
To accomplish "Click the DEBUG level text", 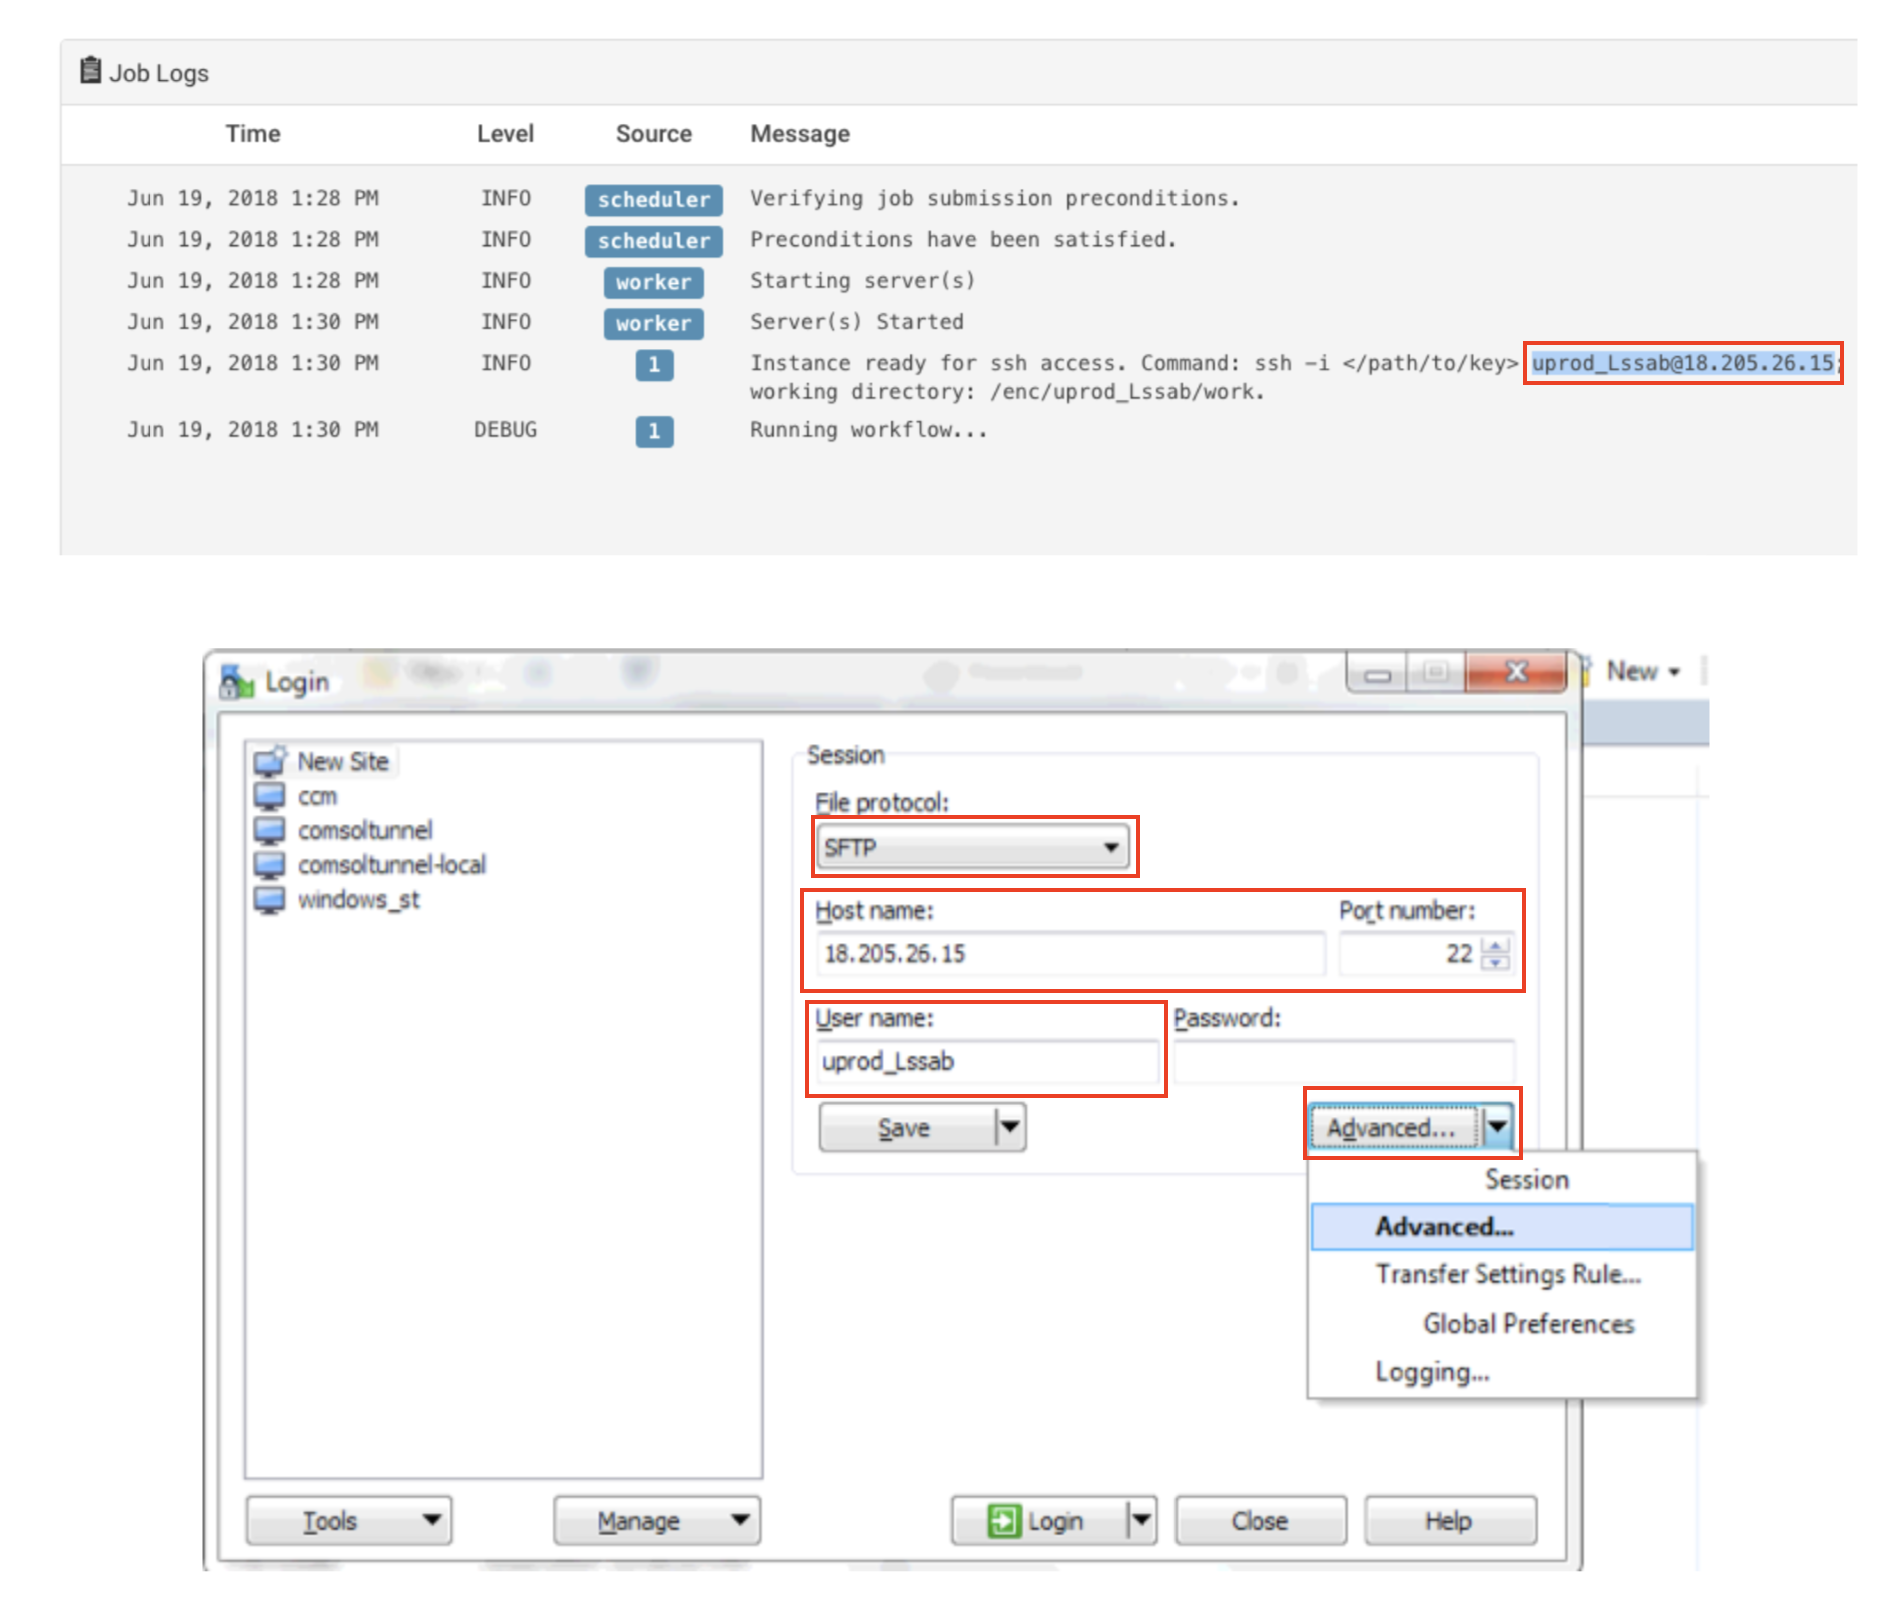I will click(x=505, y=430).
